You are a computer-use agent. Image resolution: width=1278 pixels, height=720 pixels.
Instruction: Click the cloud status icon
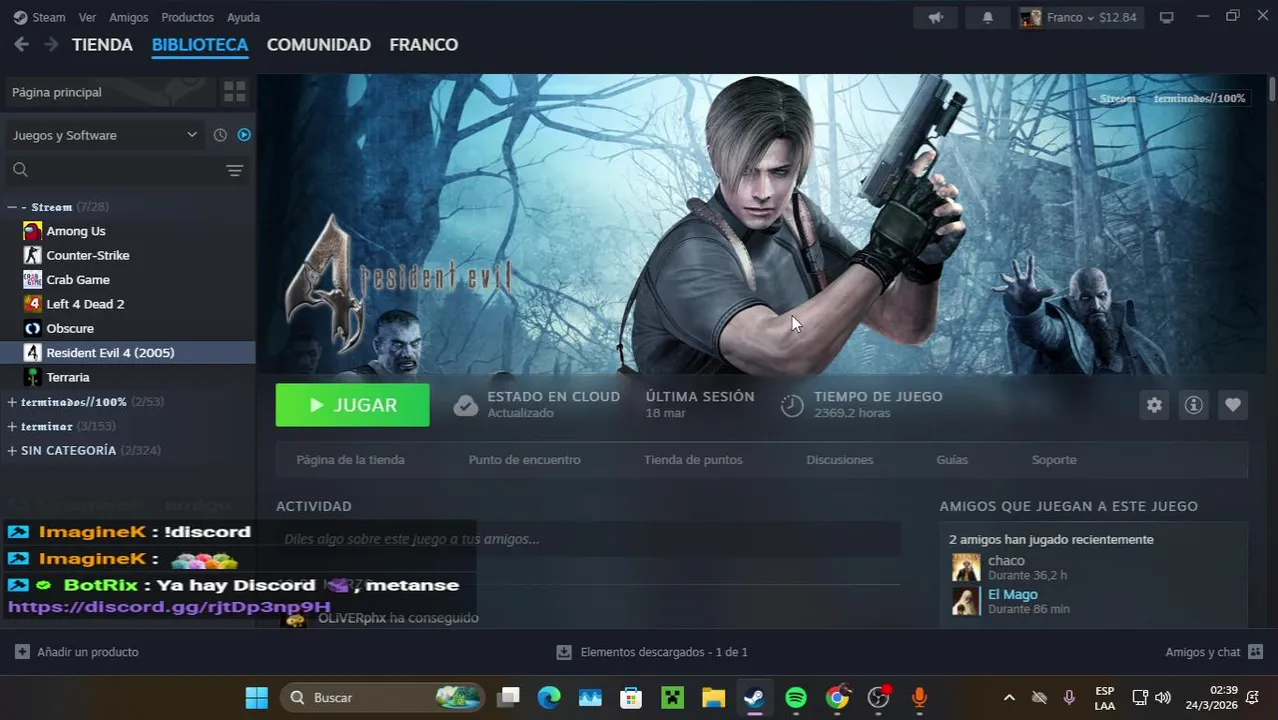[x=465, y=405]
